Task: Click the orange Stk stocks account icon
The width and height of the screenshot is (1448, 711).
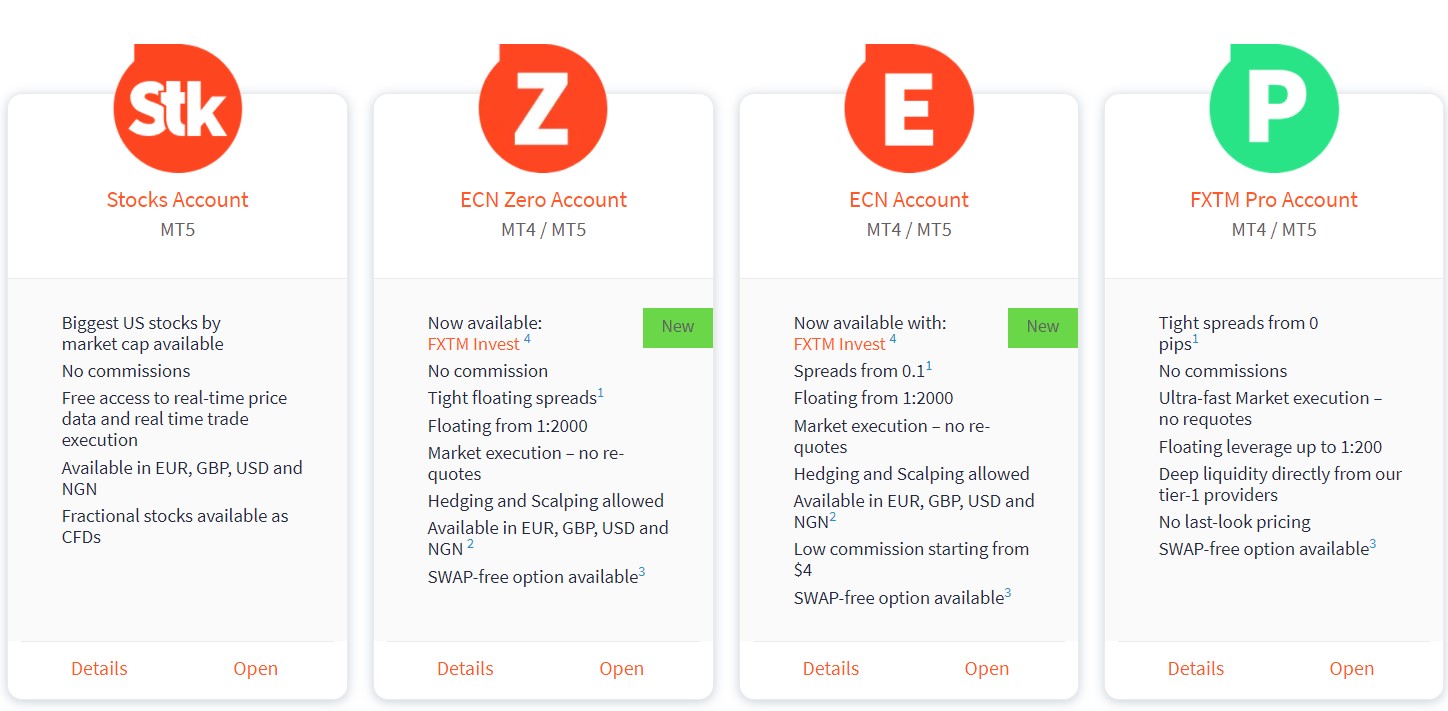Action: [x=178, y=108]
